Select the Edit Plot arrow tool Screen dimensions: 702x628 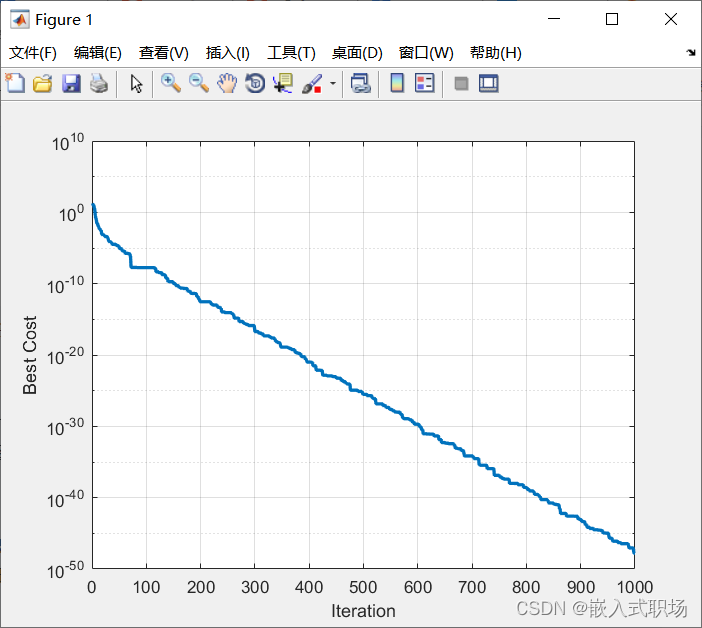136,84
